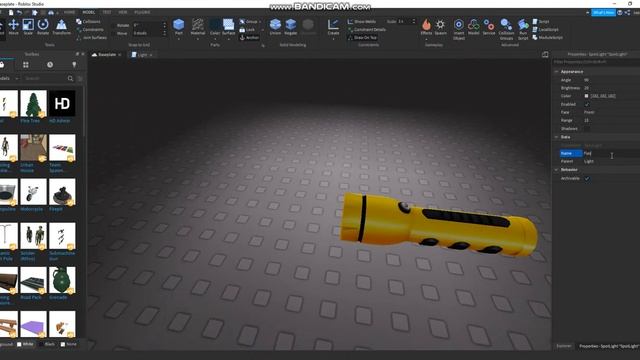640x360 pixels.
Task: Toggle Constraints in Tools group
Action: [90, 29]
